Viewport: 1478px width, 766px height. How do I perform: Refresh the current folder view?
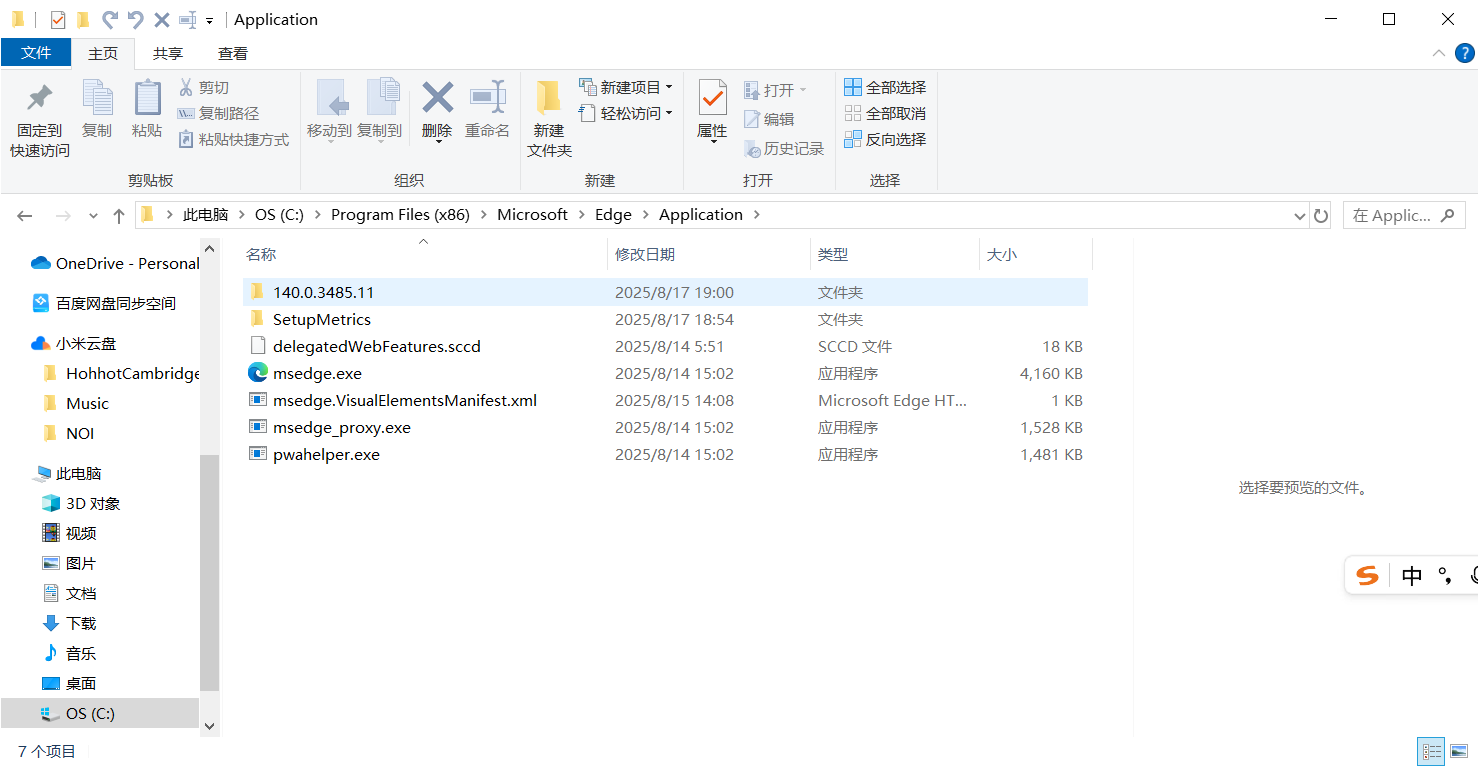coord(1321,215)
